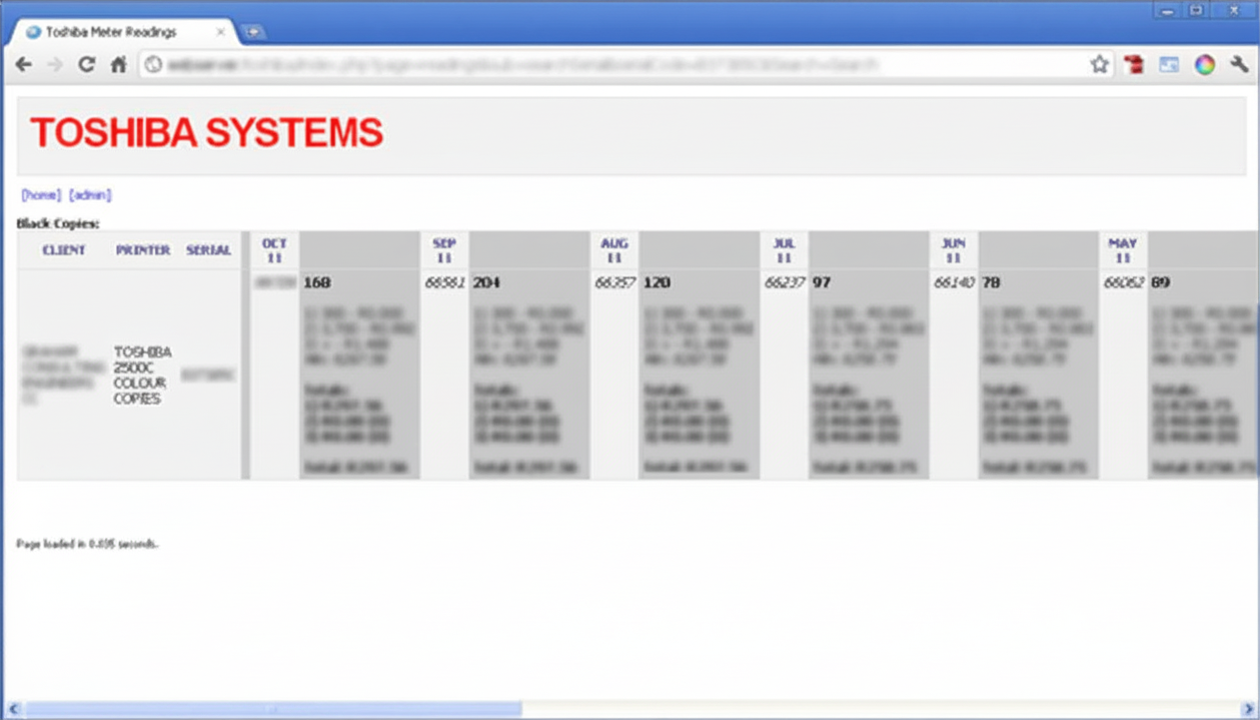Open the [admin] link
Screen dimensions: 1260x720
click(x=90, y=195)
